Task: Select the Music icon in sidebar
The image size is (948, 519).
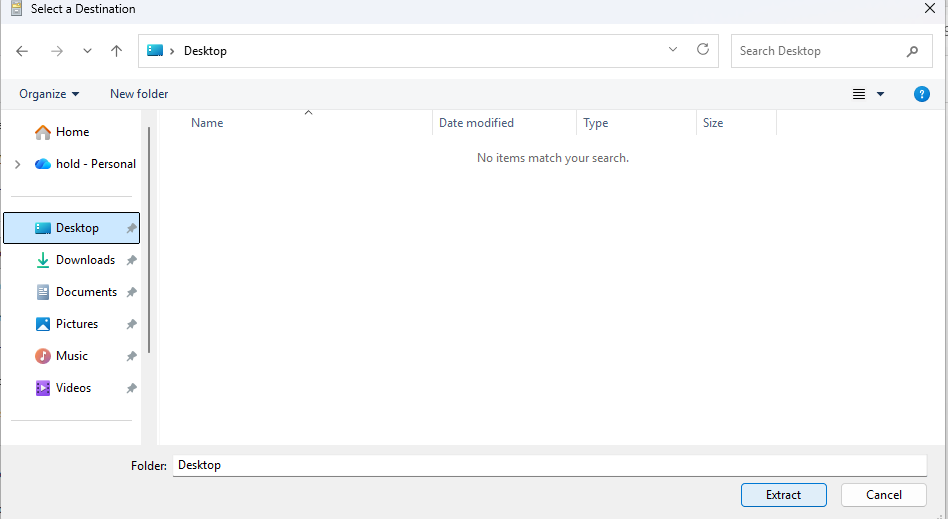Action: 43,356
